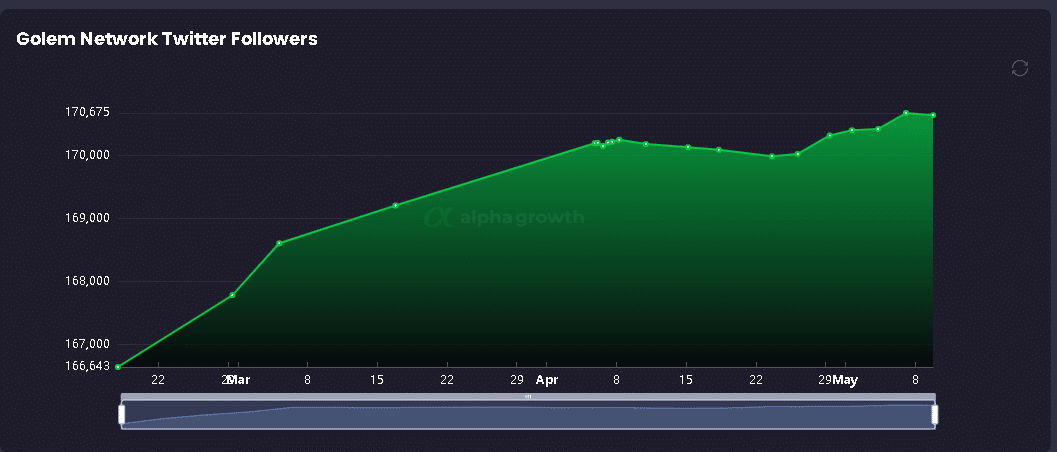
Task: Grab the left range slider handle
Action: coord(122,414)
